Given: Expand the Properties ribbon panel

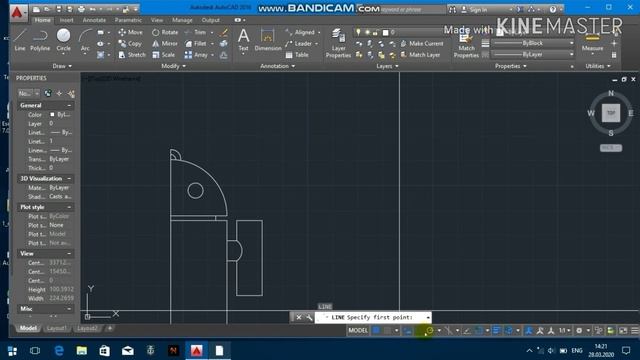Looking at the screenshot, I should point(511,66).
